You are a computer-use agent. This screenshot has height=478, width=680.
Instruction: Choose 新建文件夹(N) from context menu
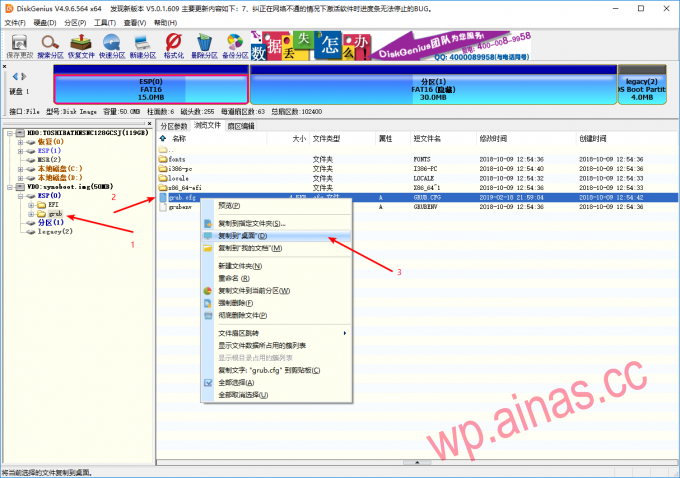(276, 266)
